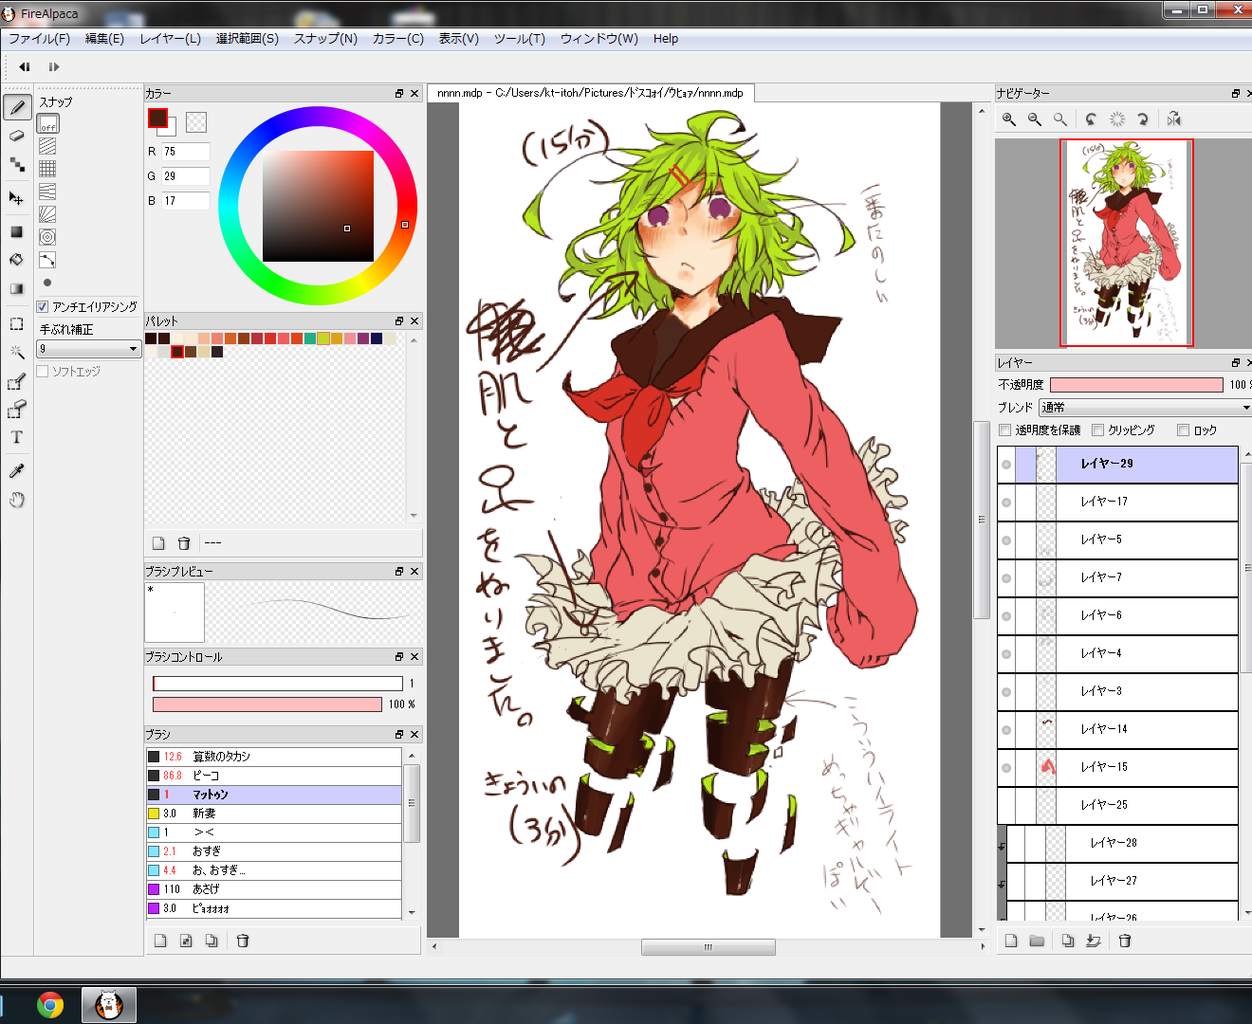Rotate canvas right in Navigator
The width and height of the screenshot is (1252, 1024).
(x=1143, y=119)
